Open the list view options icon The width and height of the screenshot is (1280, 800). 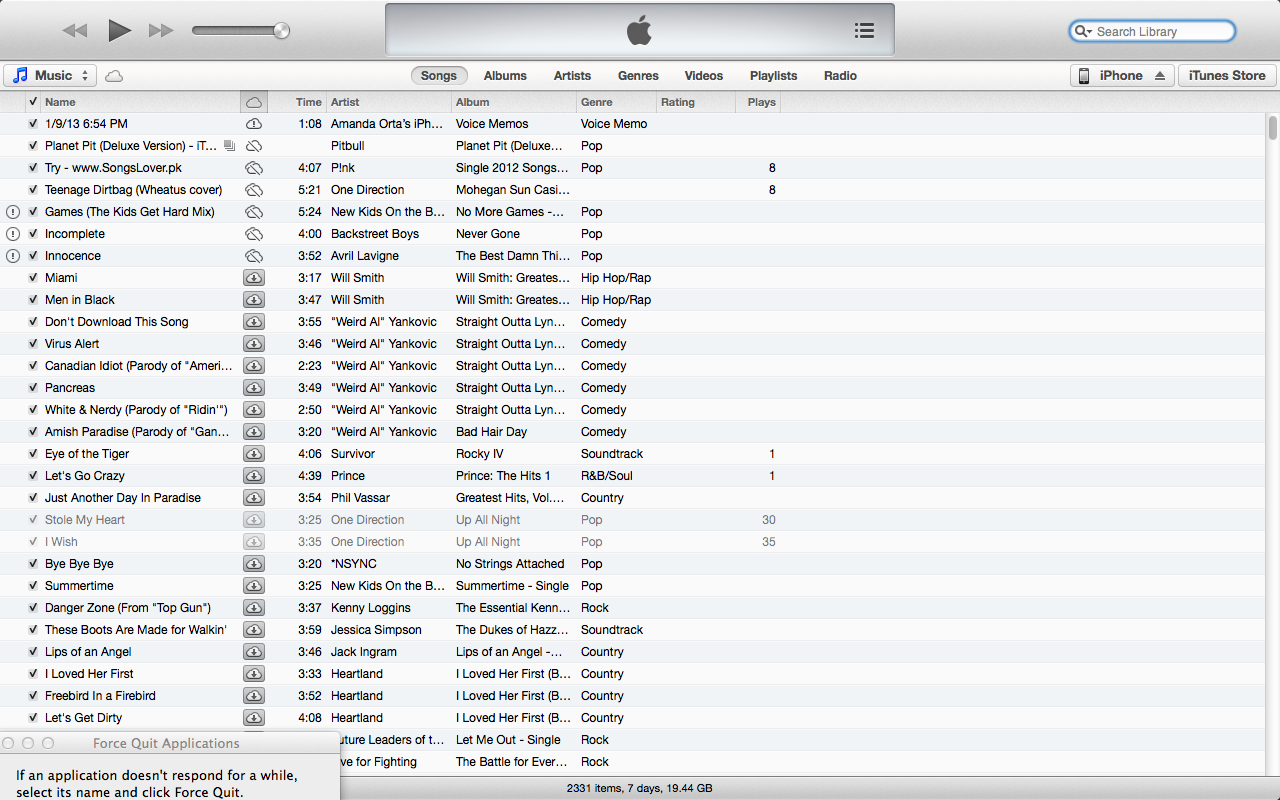[864, 30]
